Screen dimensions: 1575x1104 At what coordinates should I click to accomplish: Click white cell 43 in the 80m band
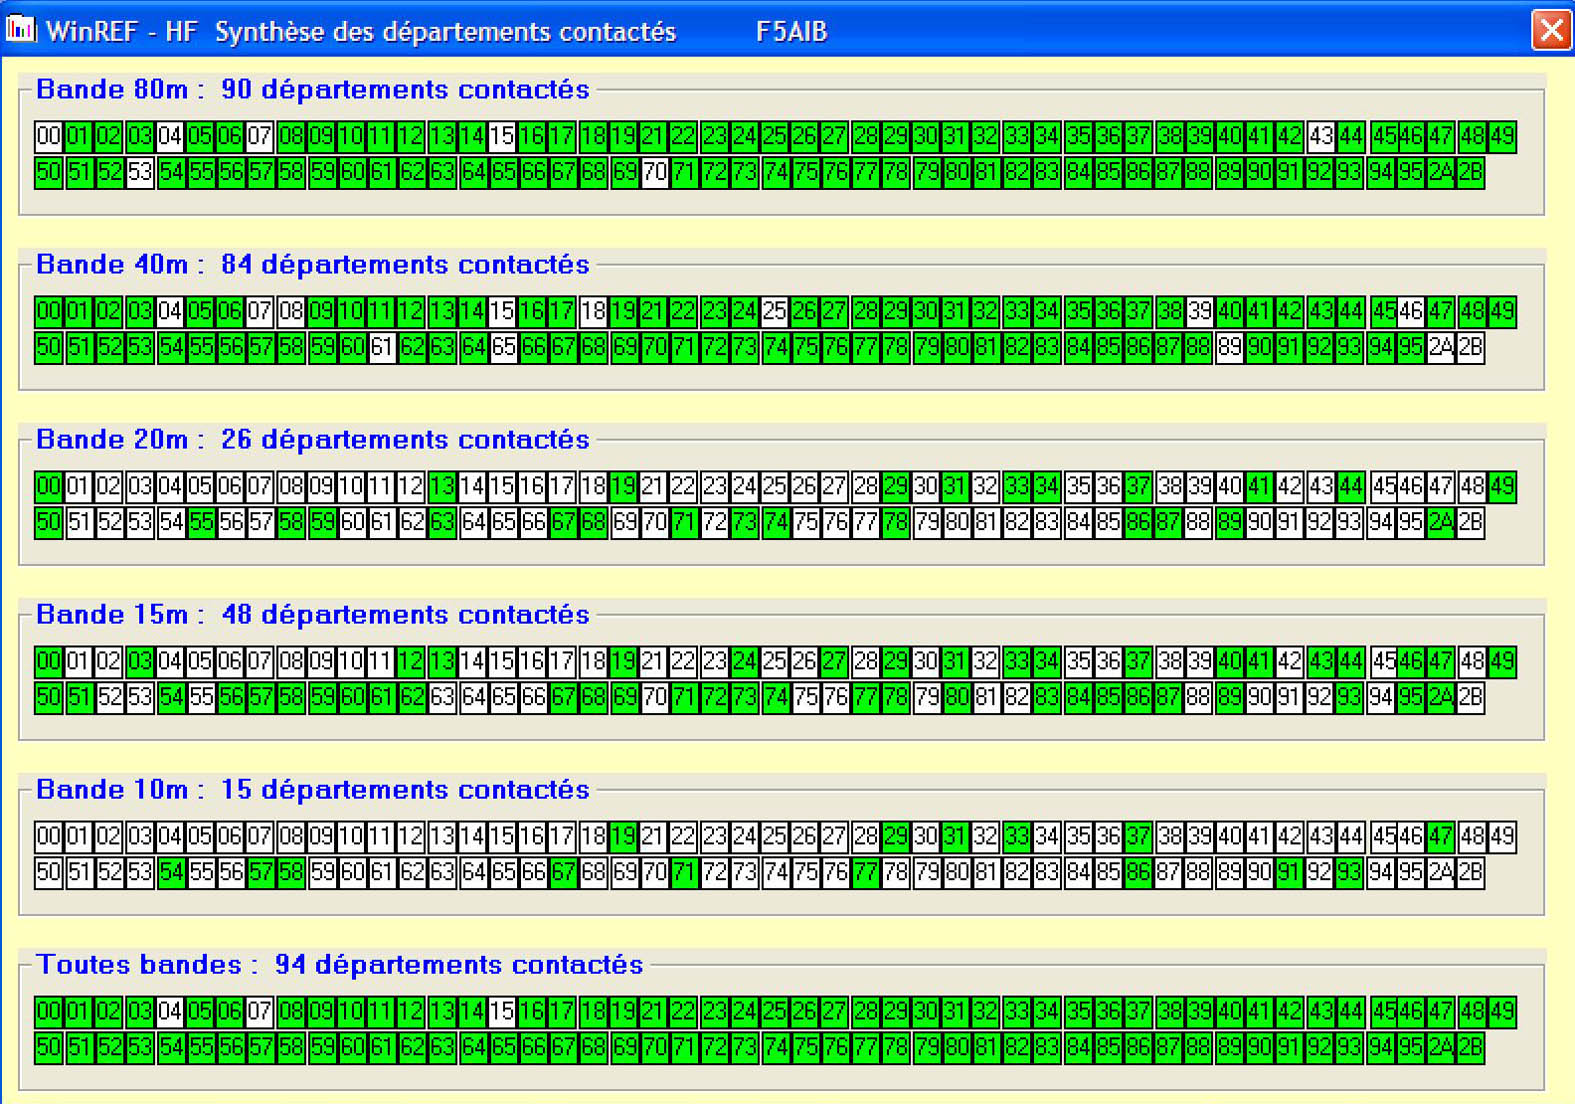[x=1320, y=136]
